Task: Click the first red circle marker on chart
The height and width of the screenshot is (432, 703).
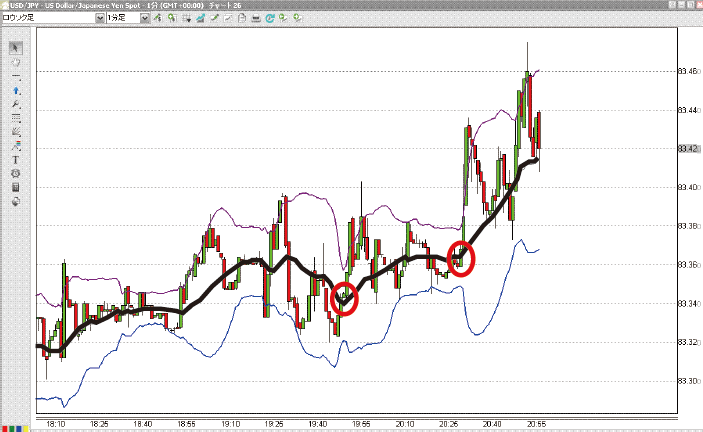Action: point(344,298)
